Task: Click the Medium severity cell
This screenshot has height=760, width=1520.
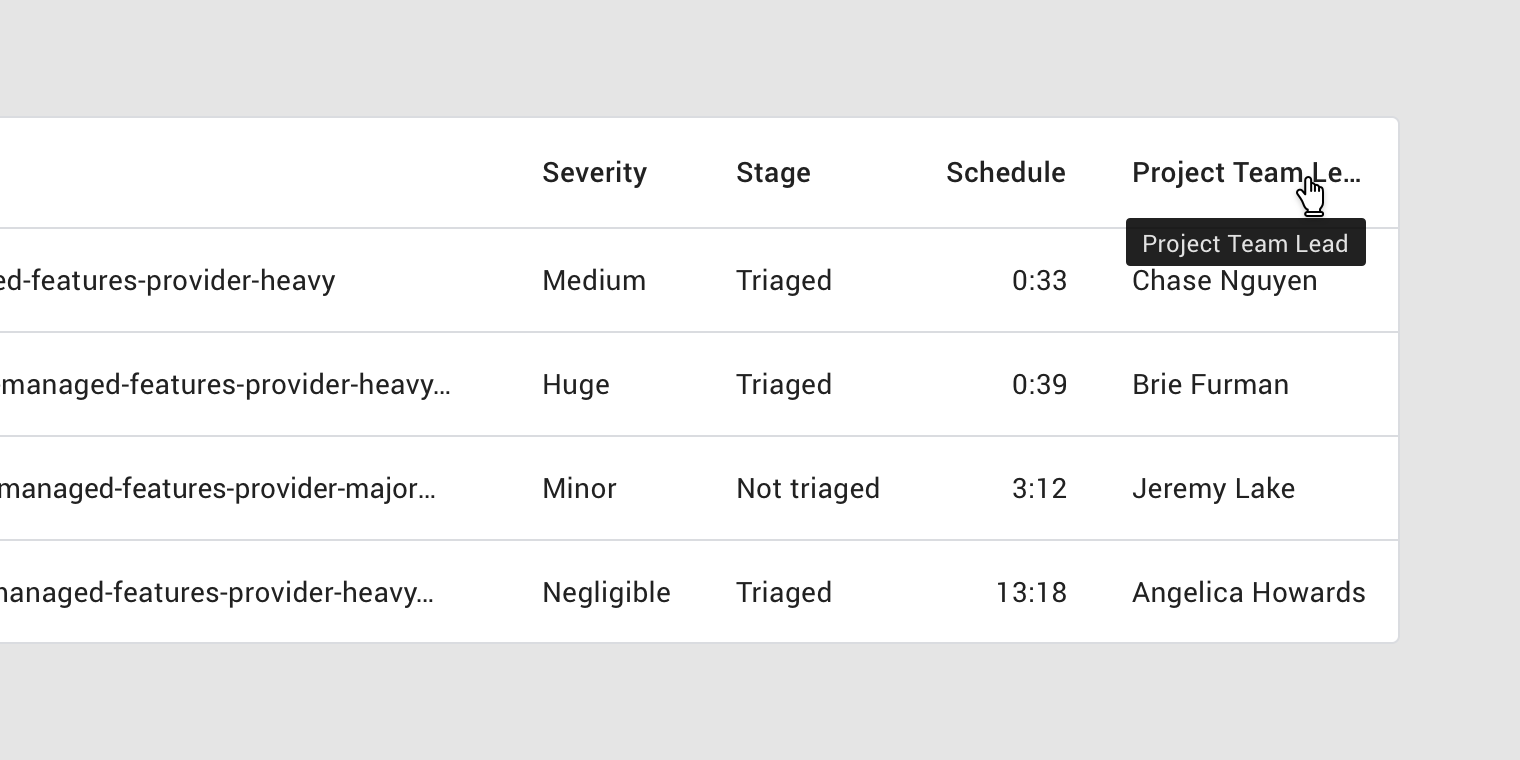Action: point(594,281)
